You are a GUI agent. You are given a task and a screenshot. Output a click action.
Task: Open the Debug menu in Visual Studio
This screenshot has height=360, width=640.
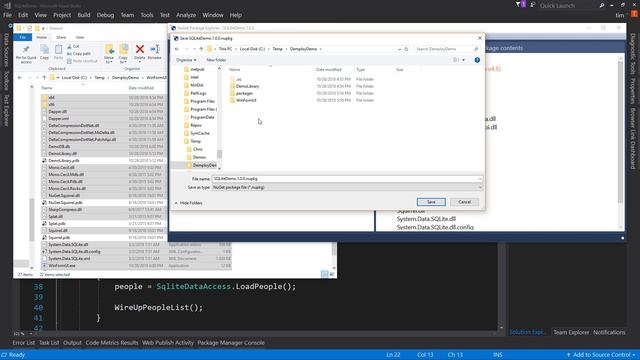coord(105,15)
